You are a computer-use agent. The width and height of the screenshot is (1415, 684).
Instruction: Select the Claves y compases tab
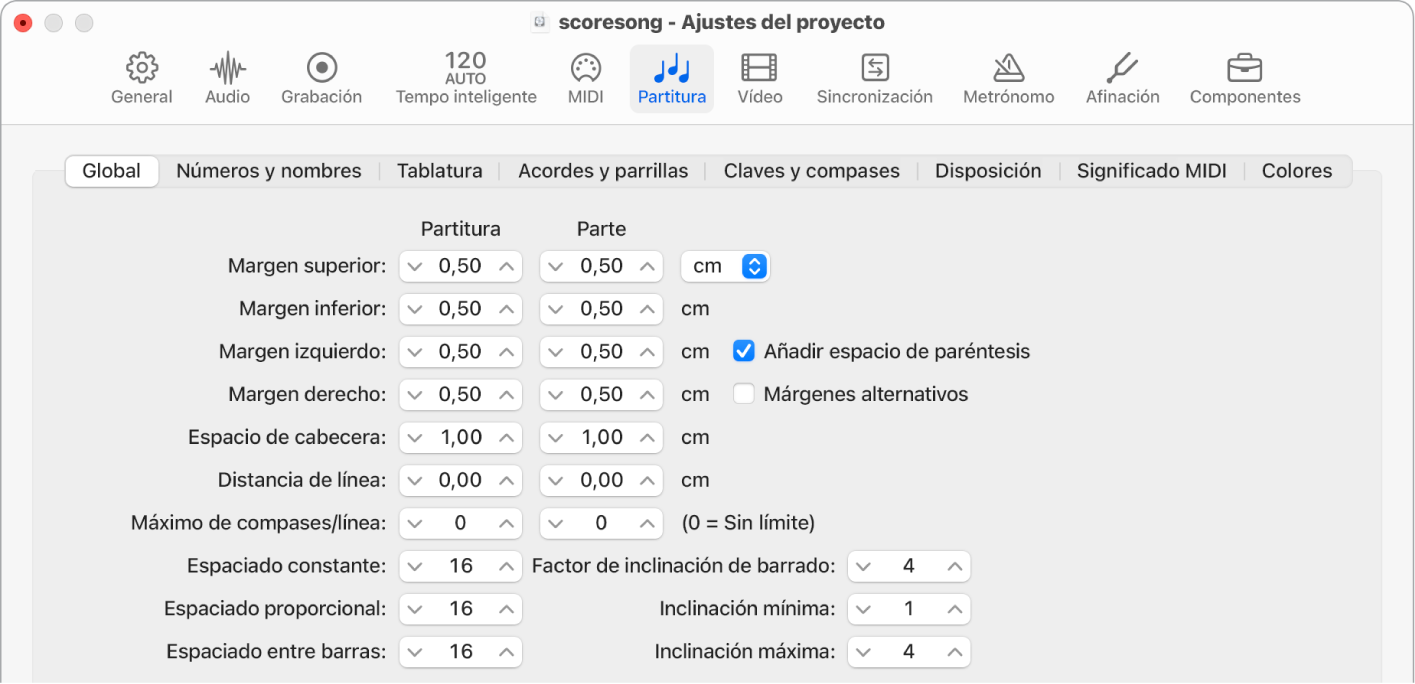point(811,171)
